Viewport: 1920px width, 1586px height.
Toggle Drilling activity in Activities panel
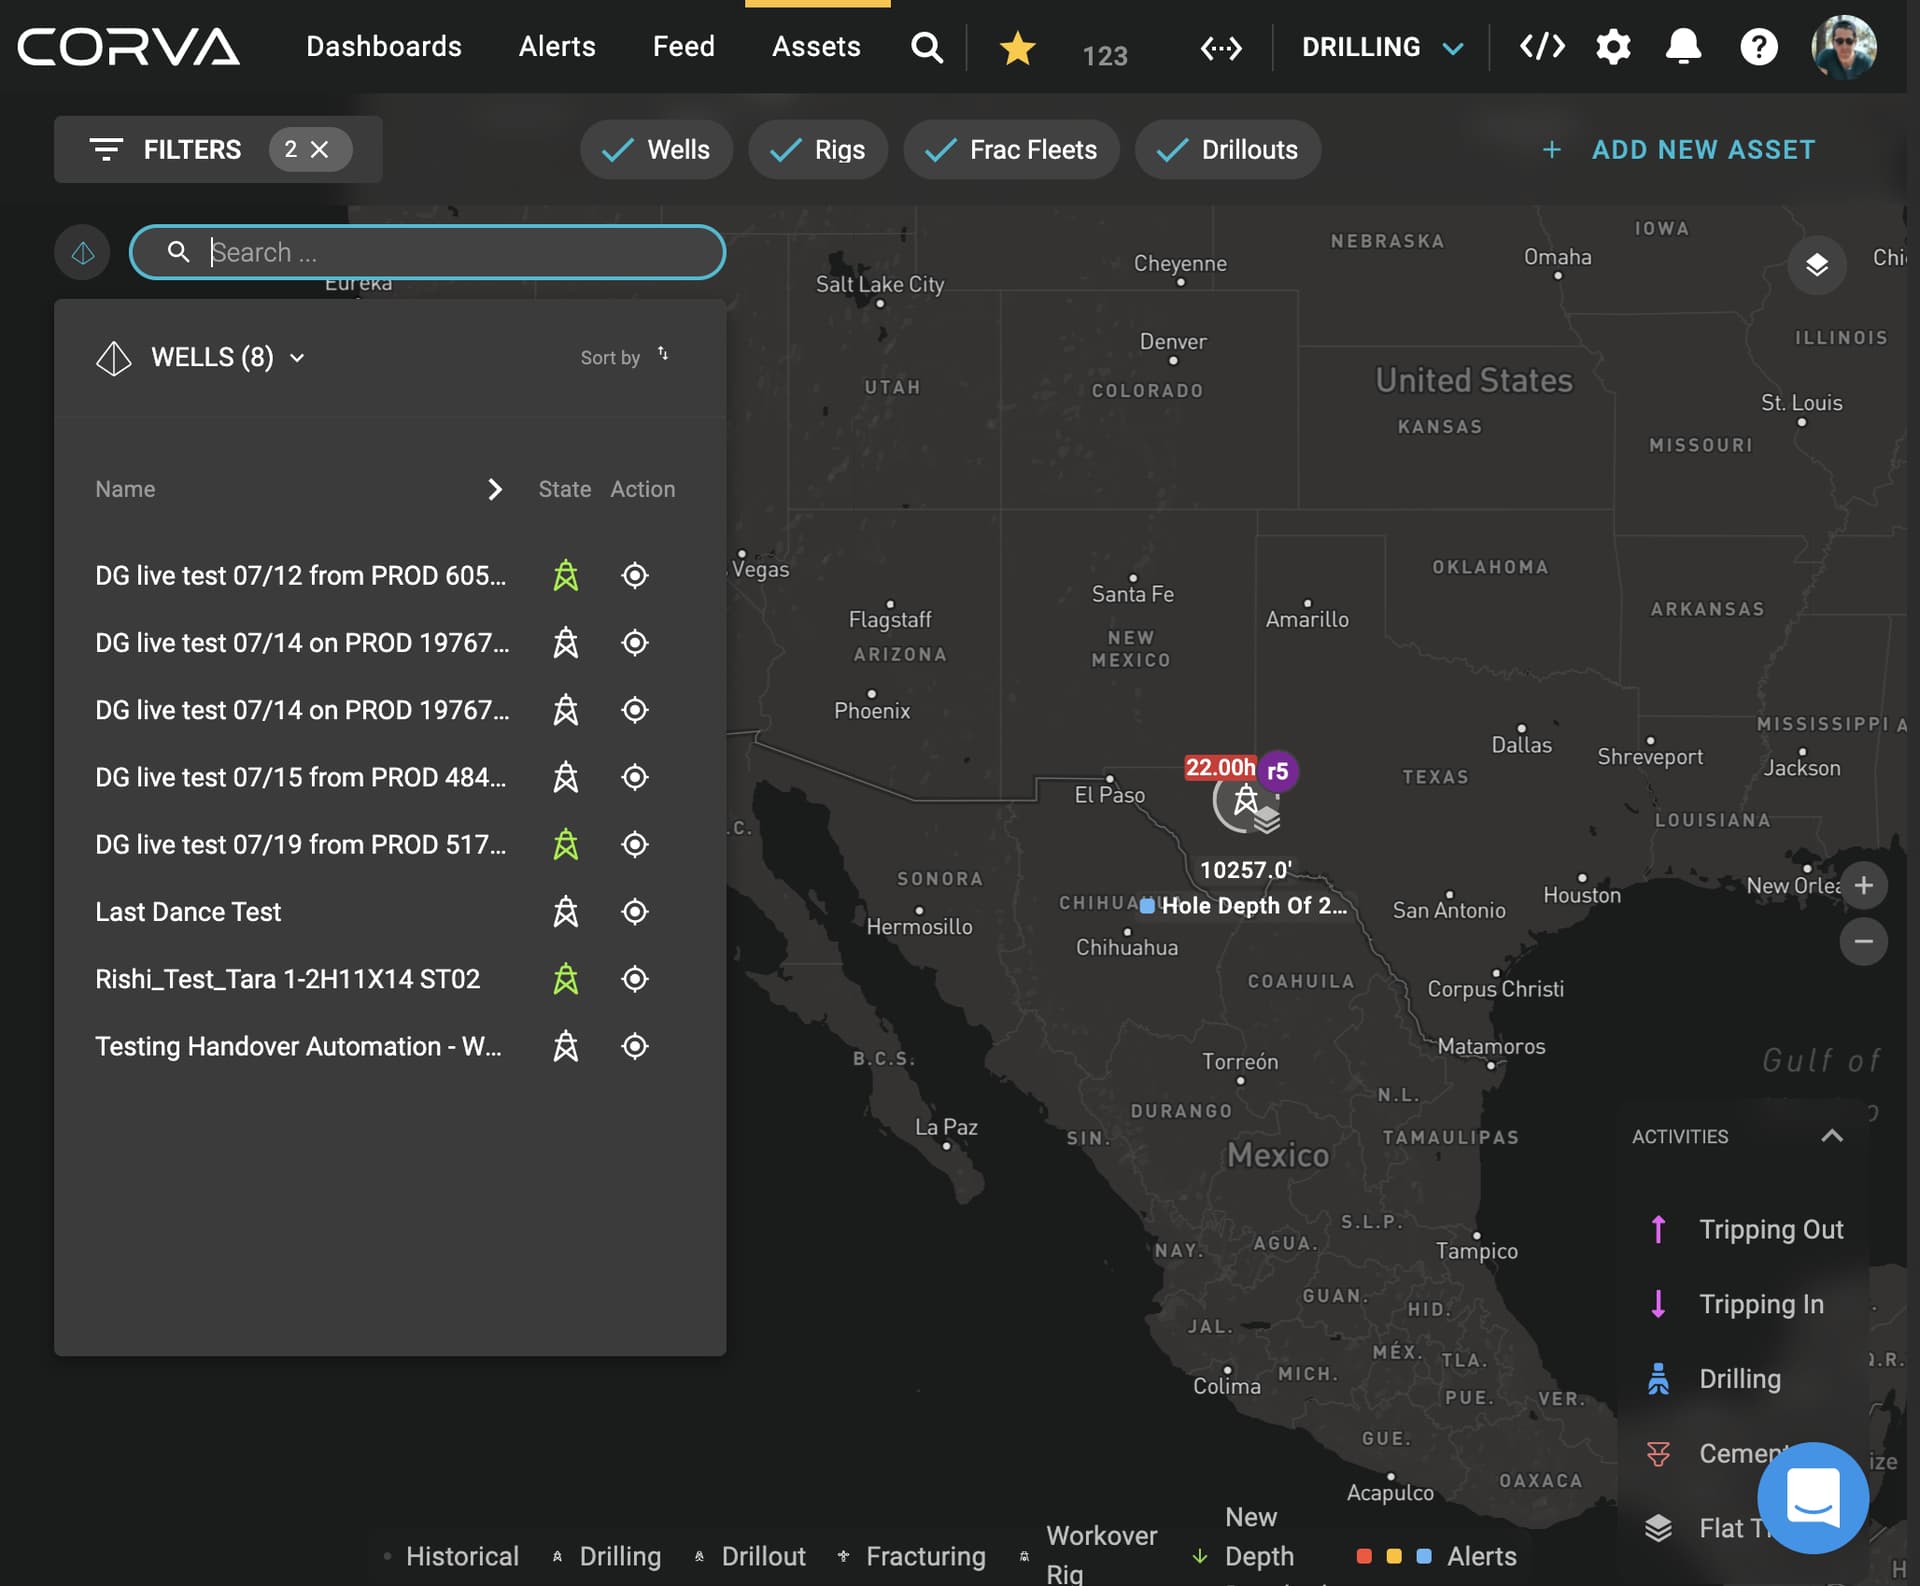click(1714, 1379)
